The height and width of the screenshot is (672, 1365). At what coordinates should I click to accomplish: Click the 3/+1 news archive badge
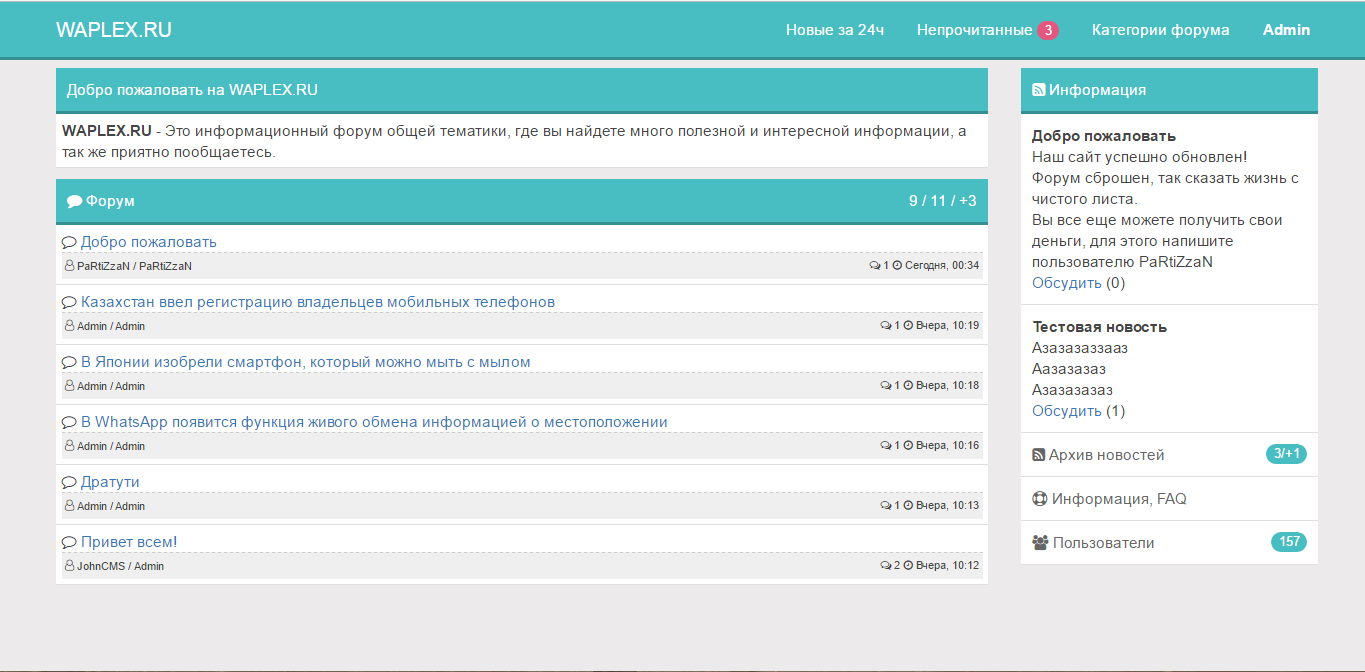coord(1286,454)
